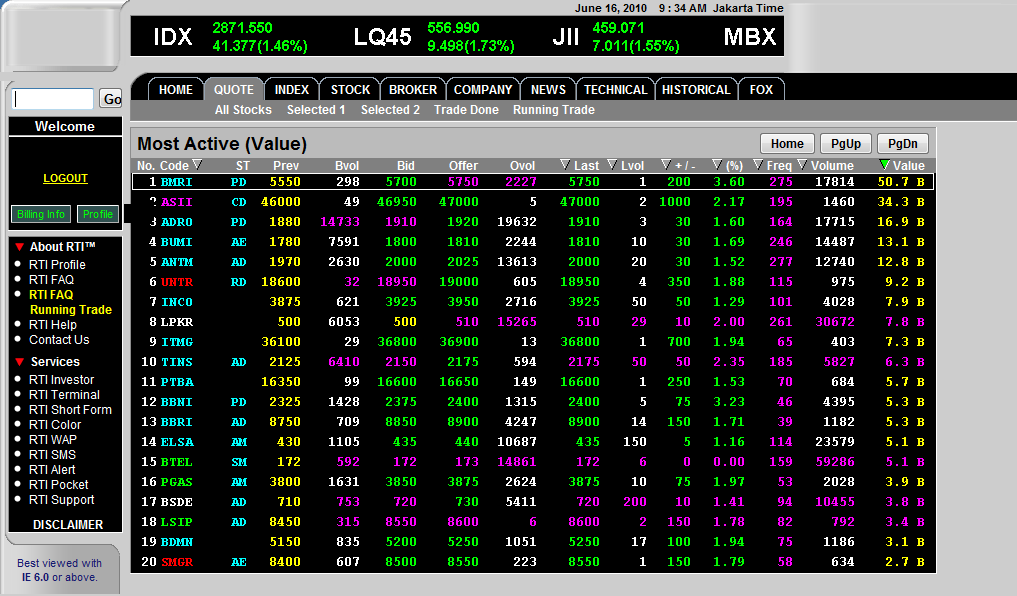Open RTI Support link

point(62,499)
